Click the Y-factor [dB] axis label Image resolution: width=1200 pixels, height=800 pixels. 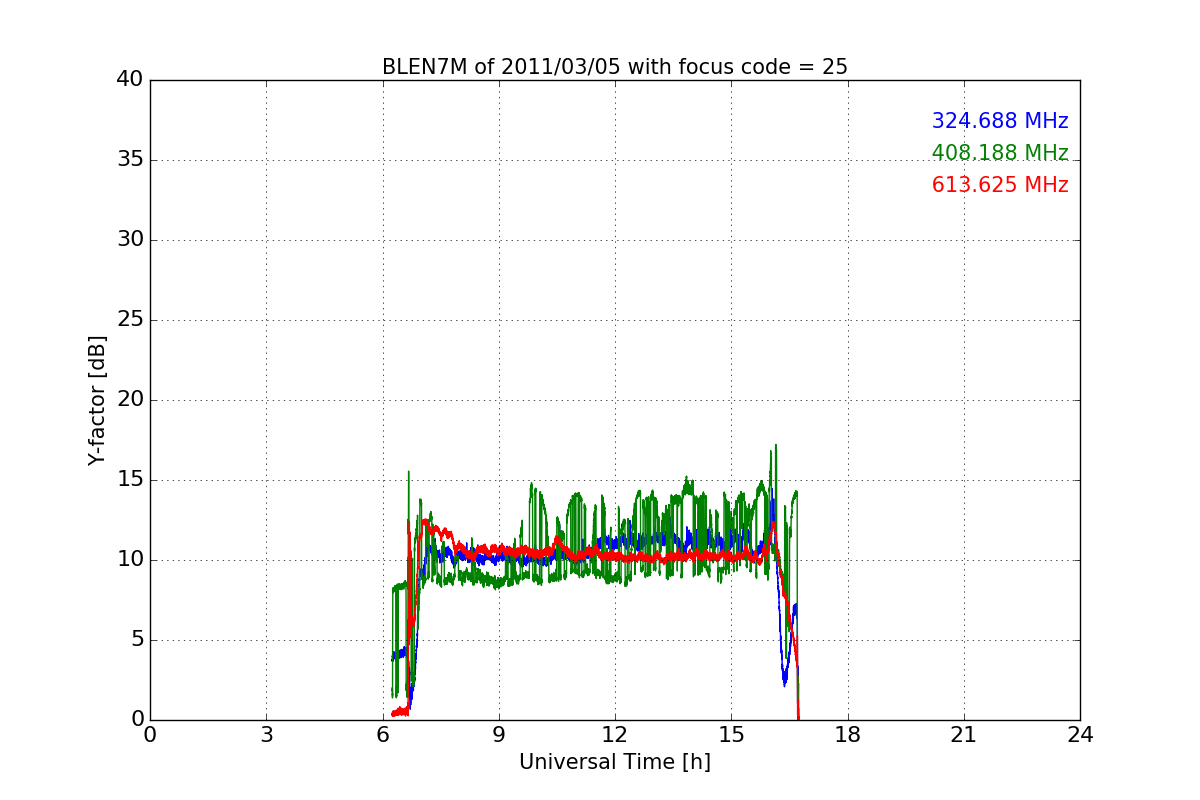pos(97,400)
